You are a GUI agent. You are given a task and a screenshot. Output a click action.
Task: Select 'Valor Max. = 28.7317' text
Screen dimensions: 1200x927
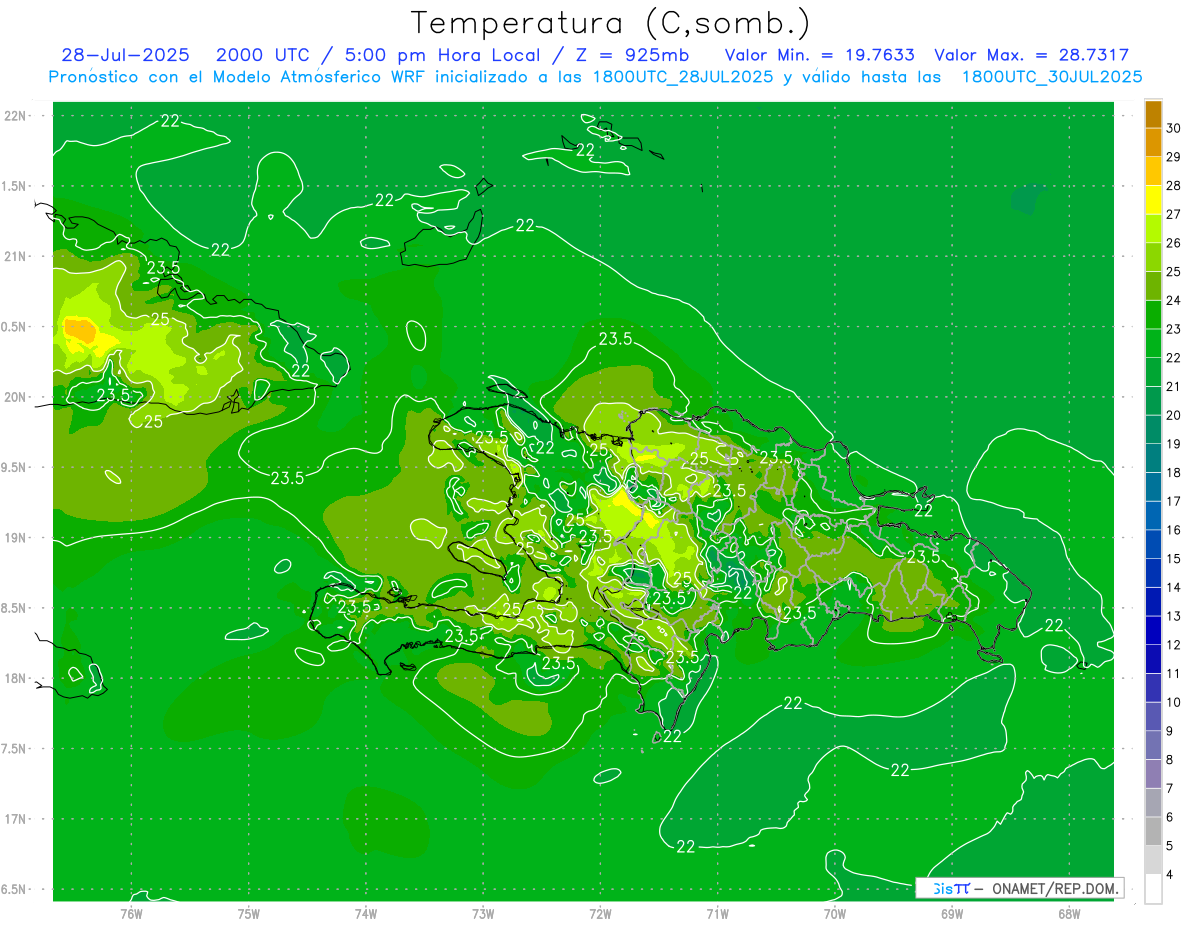pyautogui.click(x=1032, y=55)
